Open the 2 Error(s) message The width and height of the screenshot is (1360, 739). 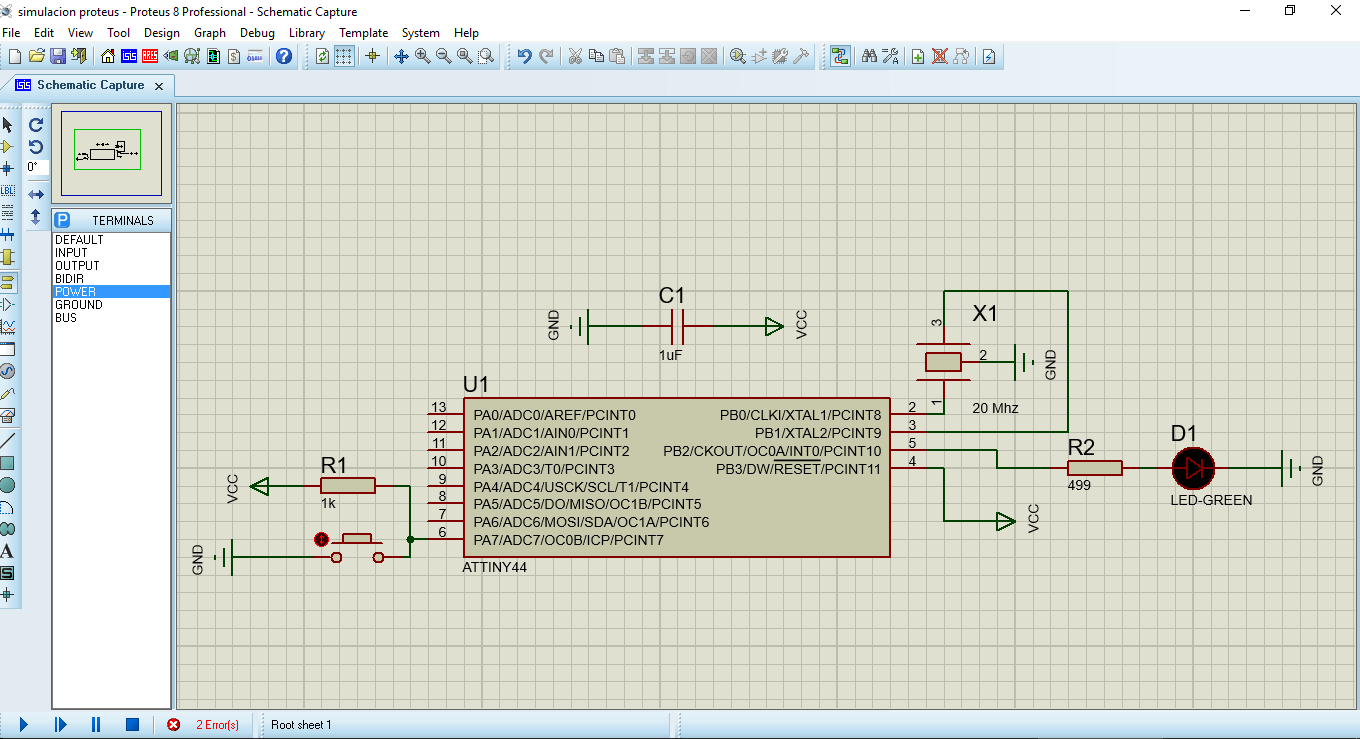[x=217, y=725]
